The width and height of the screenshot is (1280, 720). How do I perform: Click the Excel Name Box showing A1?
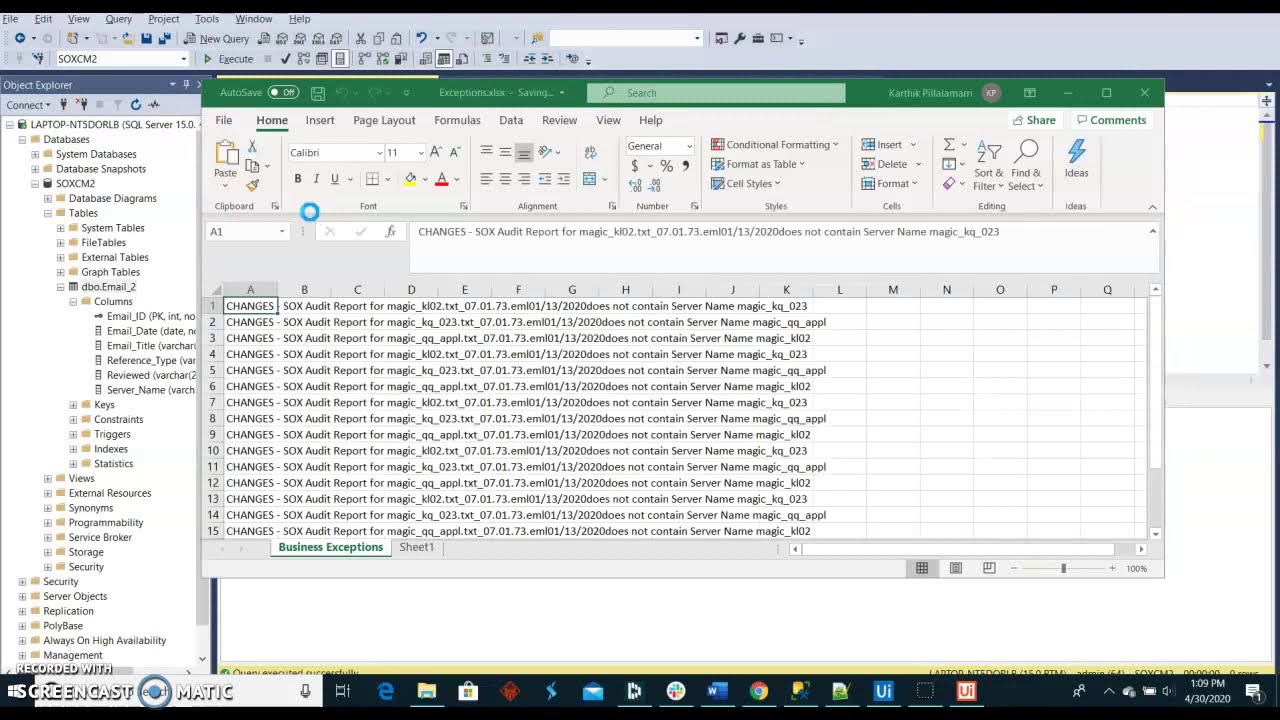click(247, 231)
